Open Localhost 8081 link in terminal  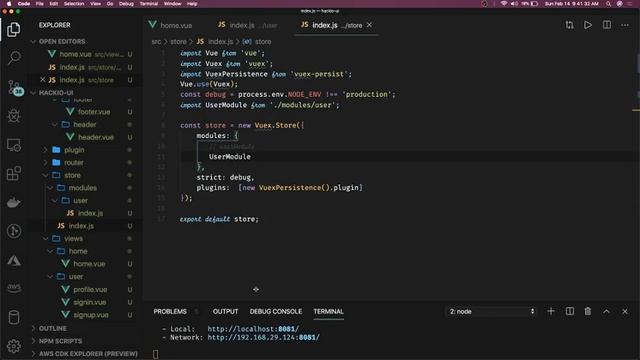pos(253,329)
